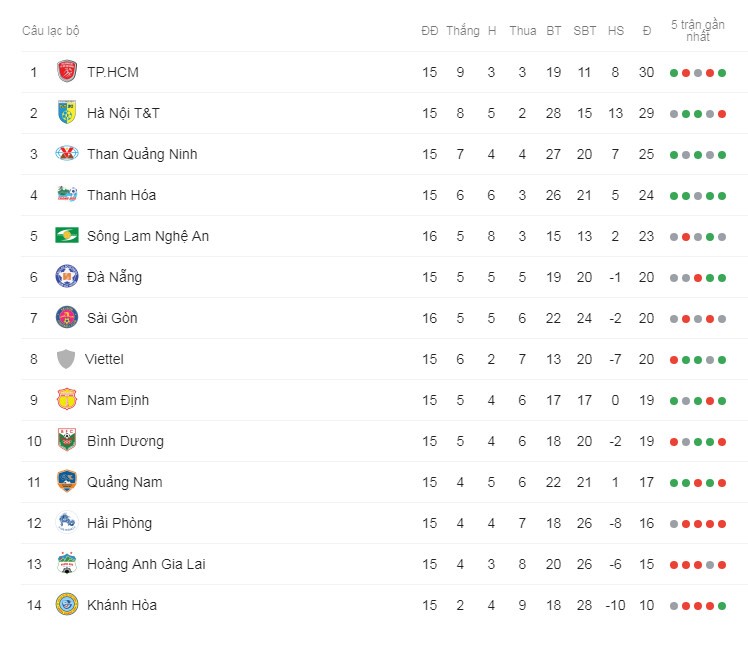The width and height of the screenshot is (748, 645).
Task: Click the last red form dot for Hà Nội T&T
Action: point(722,114)
